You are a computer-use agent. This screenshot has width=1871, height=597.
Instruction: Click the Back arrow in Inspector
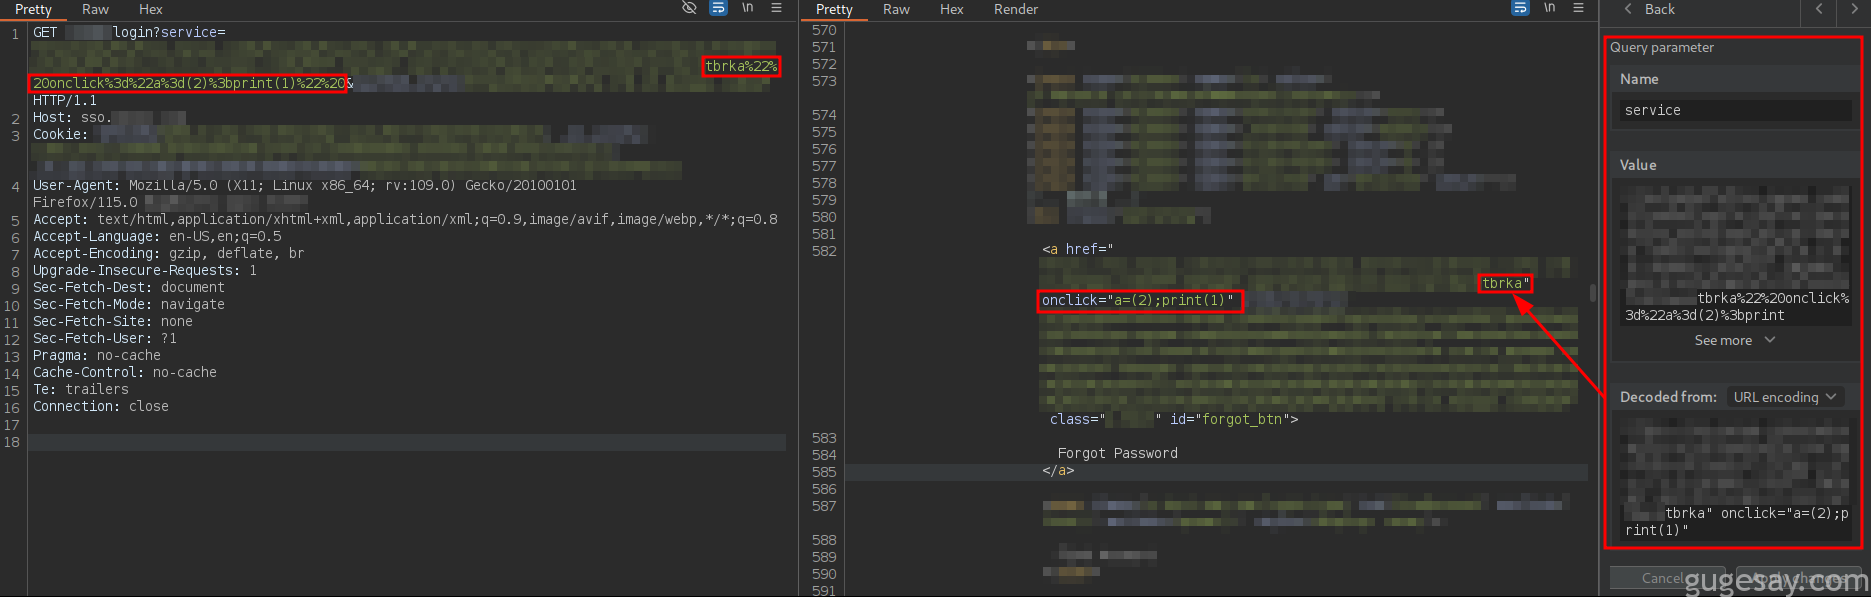click(x=1649, y=9)
